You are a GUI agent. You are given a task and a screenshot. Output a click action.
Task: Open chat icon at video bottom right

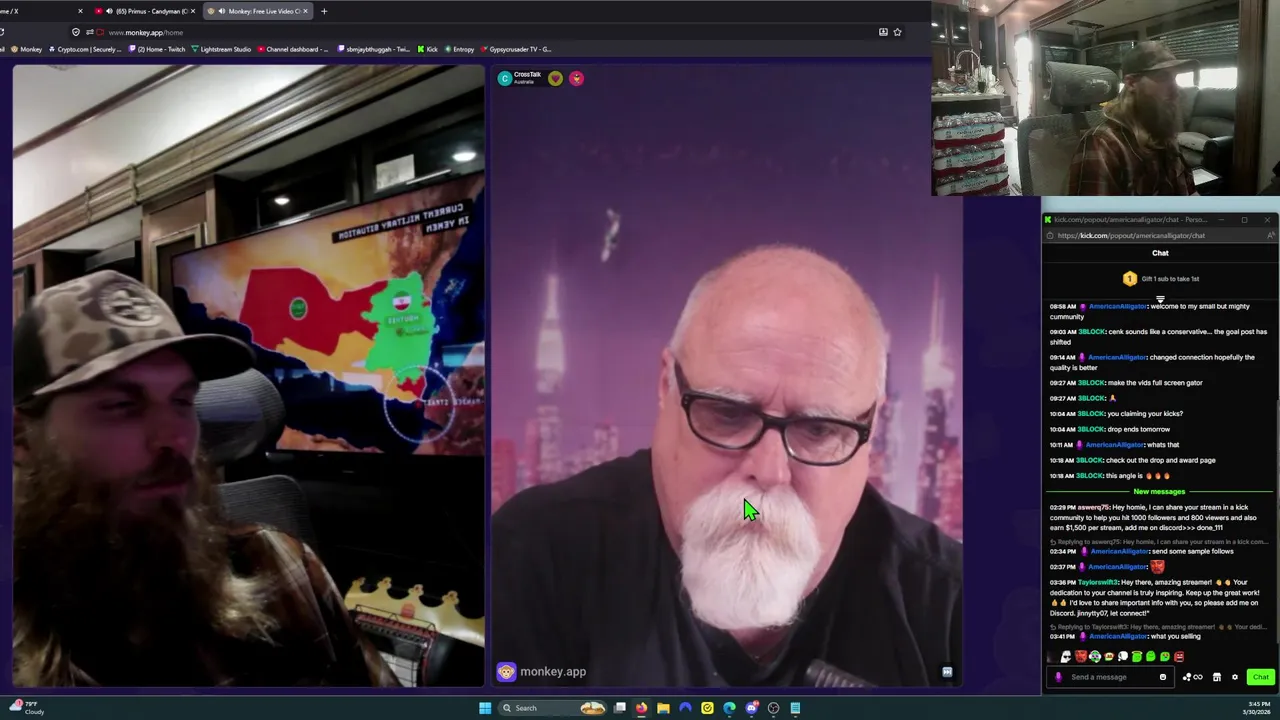point(946,672)
